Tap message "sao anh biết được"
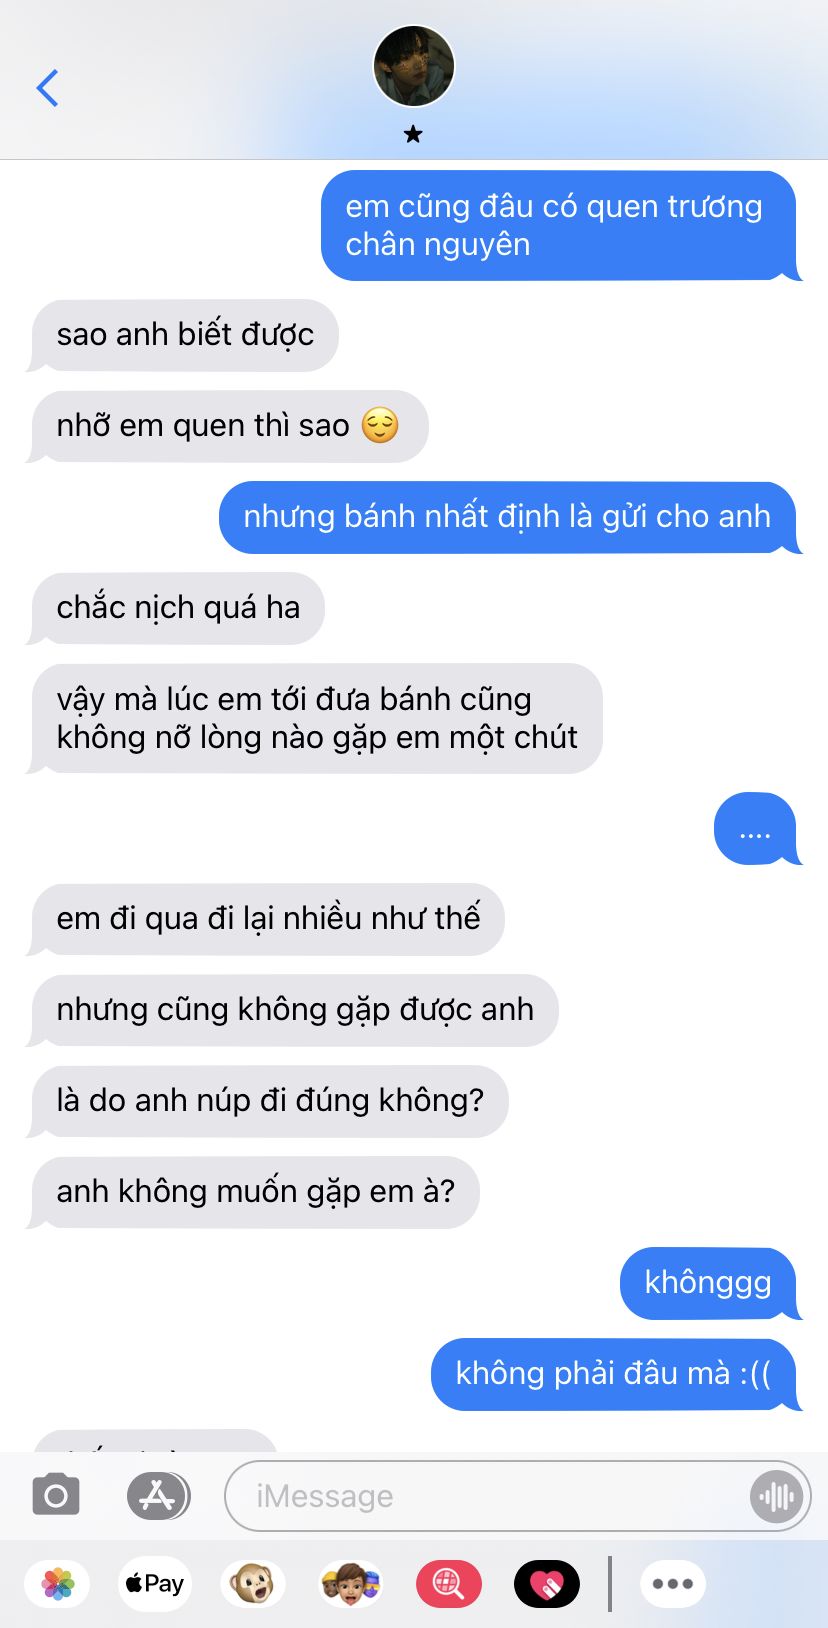The image size is (828, 1628). coord(185,335)
